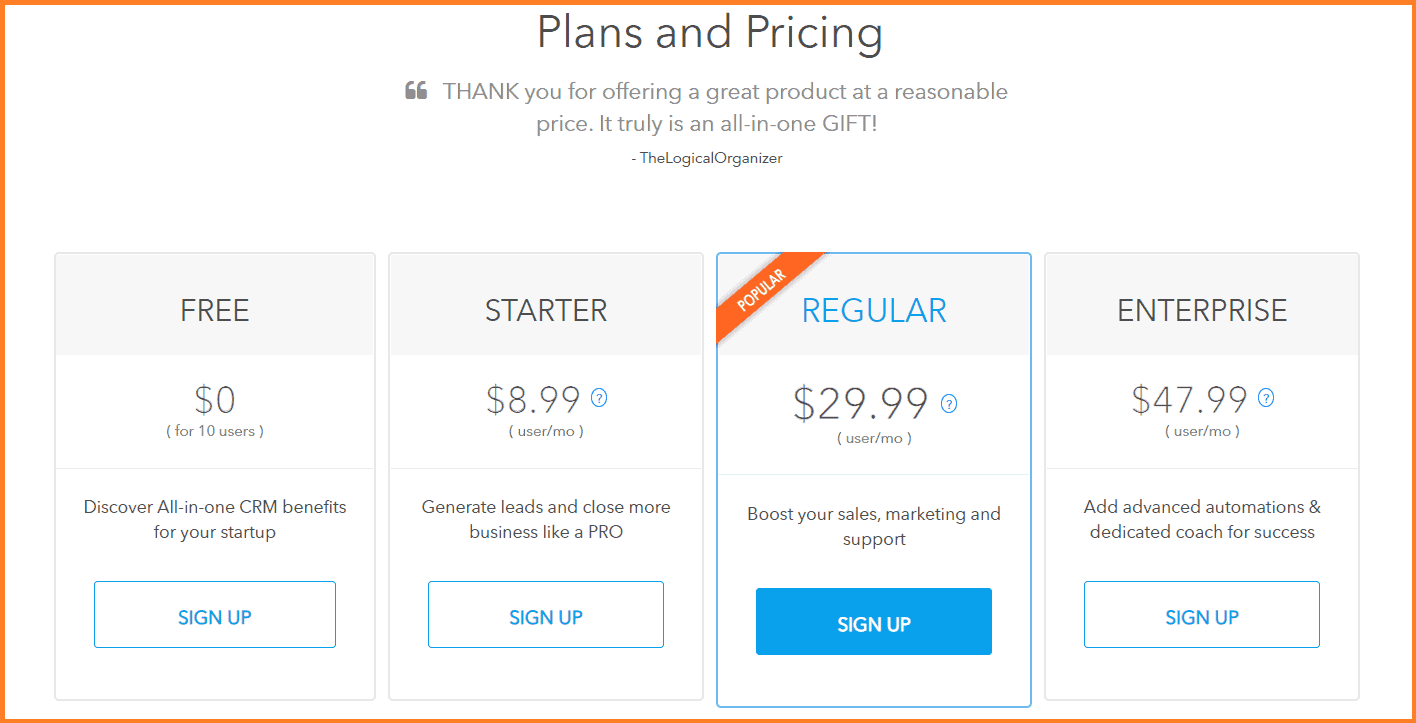Click the help icon beside $8.99 price
Viewport: 1416px width, 723px height.
(x=599, y=398)
